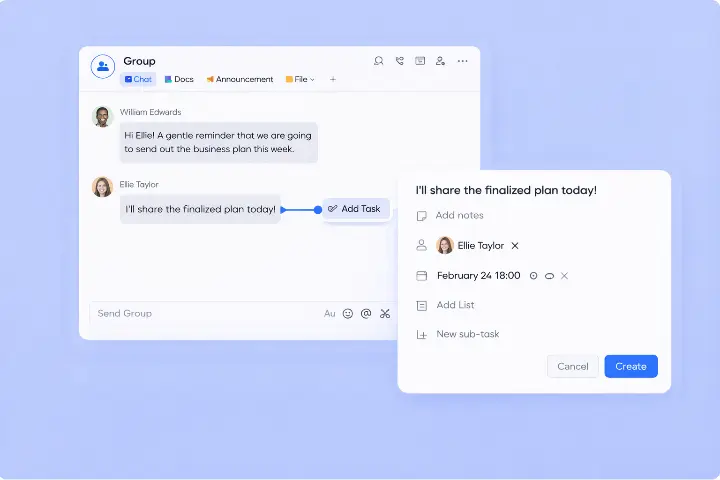Open the emoji picker in message box
720x480 pixels.
[x=348, y=314]
